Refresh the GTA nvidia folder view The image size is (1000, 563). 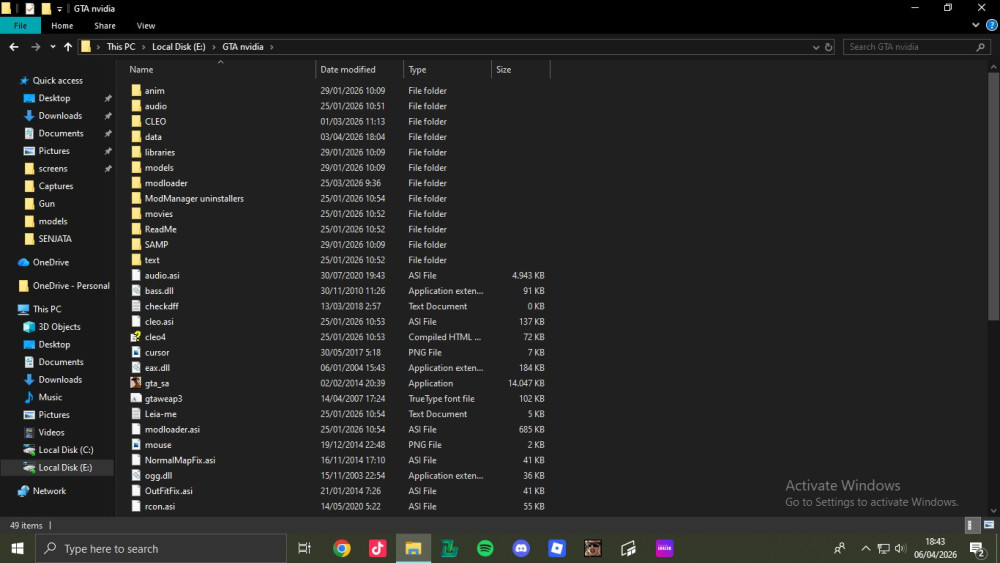(x=828, y=47)
